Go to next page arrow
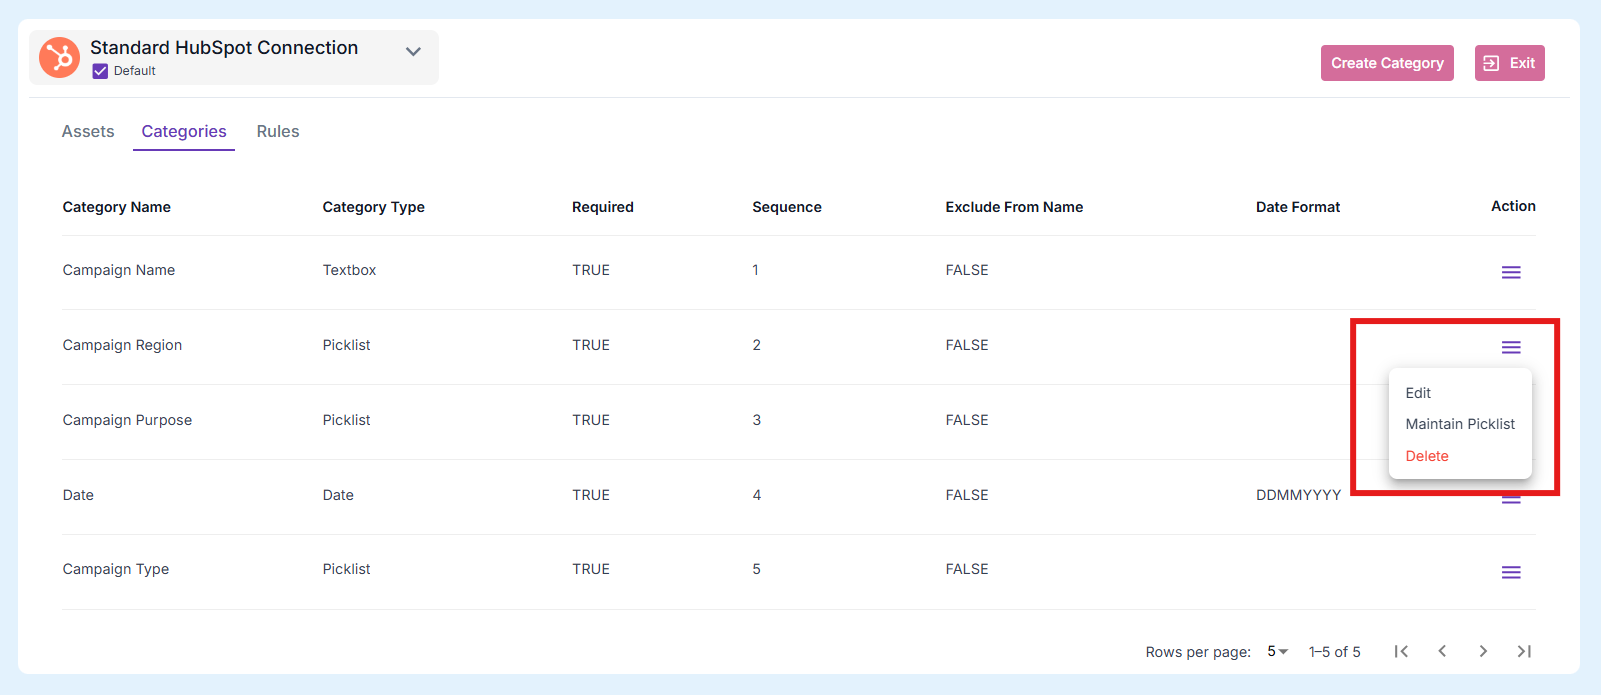The image size is (1601, 695). click(x=1483, y=651)
